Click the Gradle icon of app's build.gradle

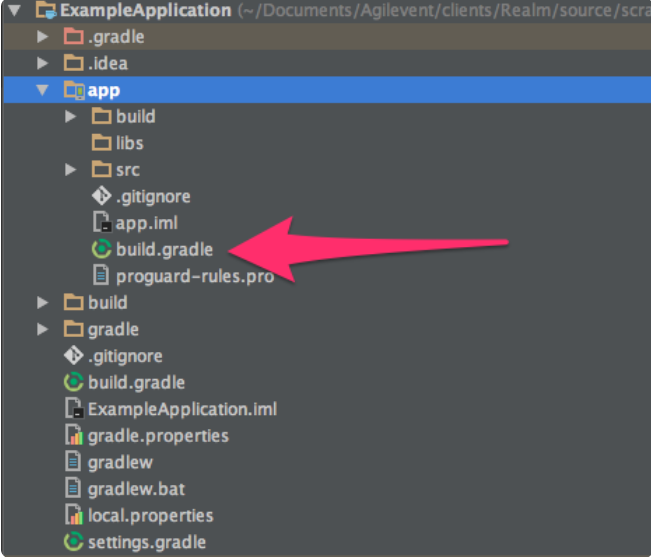(101, 249)
